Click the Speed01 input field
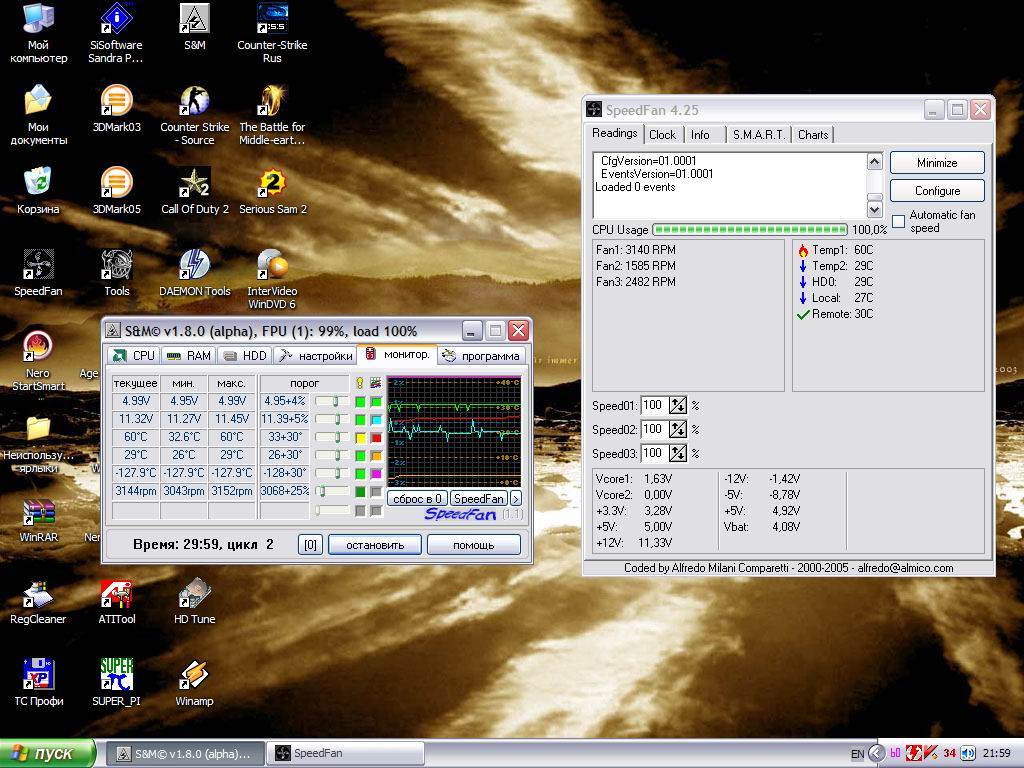 coord(654,406)
